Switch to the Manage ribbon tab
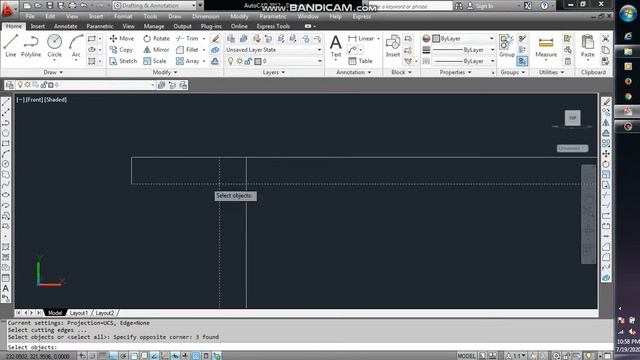The width and height of the screenshot is (640, 360). click(x=154, y=26)
